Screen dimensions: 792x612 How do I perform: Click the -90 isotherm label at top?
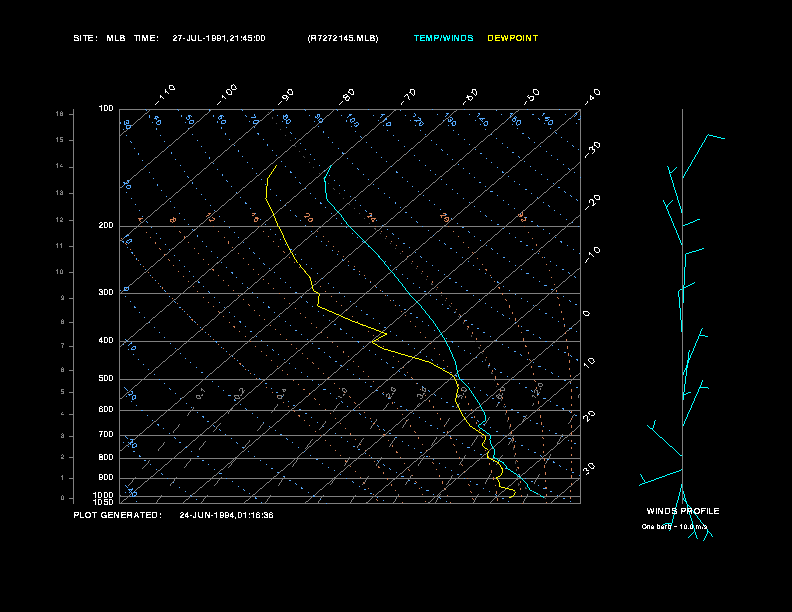tap(286, 97)
